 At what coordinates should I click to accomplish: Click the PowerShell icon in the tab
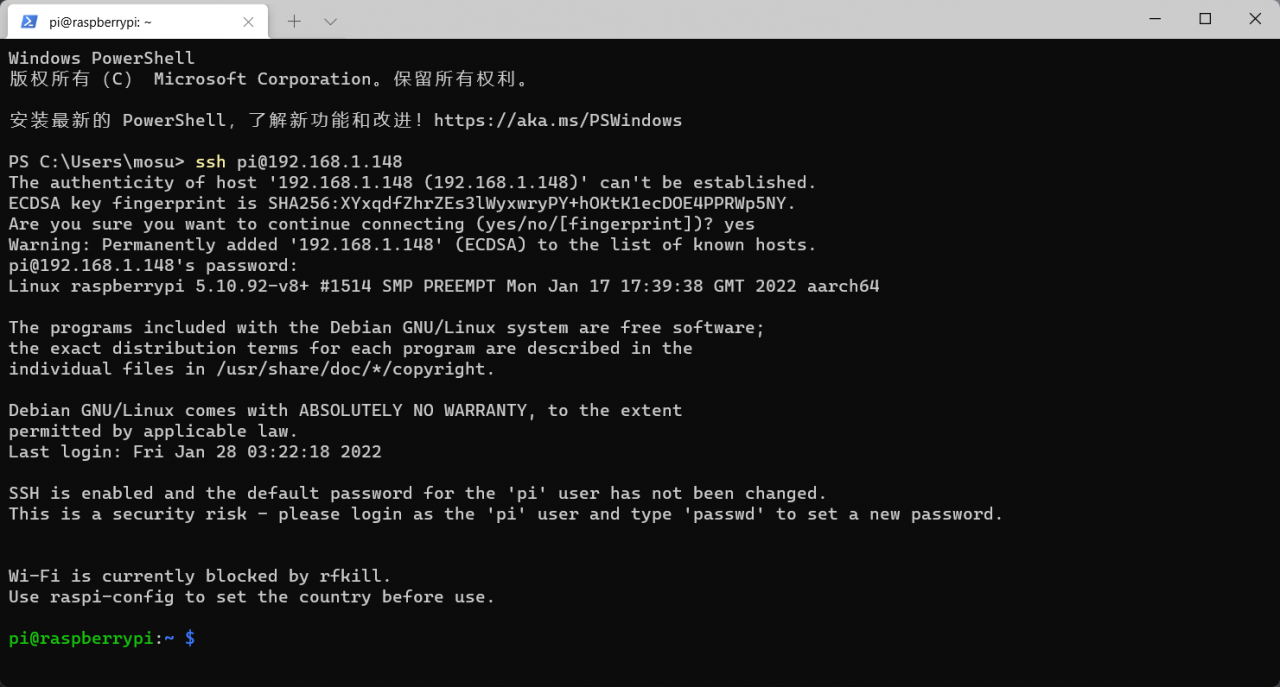tap(29, 21)
